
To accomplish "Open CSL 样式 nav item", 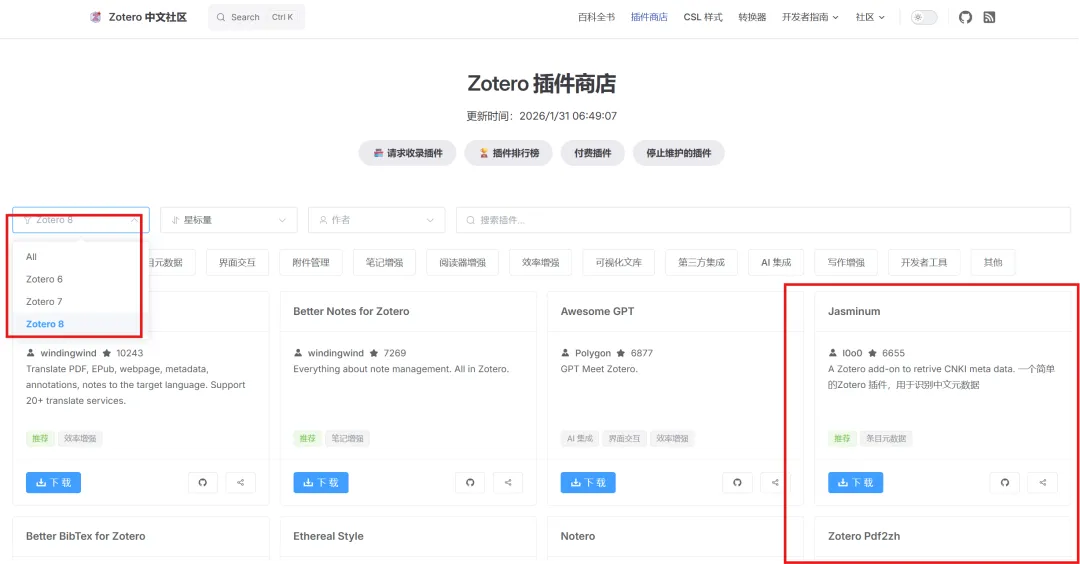I will tap(703, 17).
